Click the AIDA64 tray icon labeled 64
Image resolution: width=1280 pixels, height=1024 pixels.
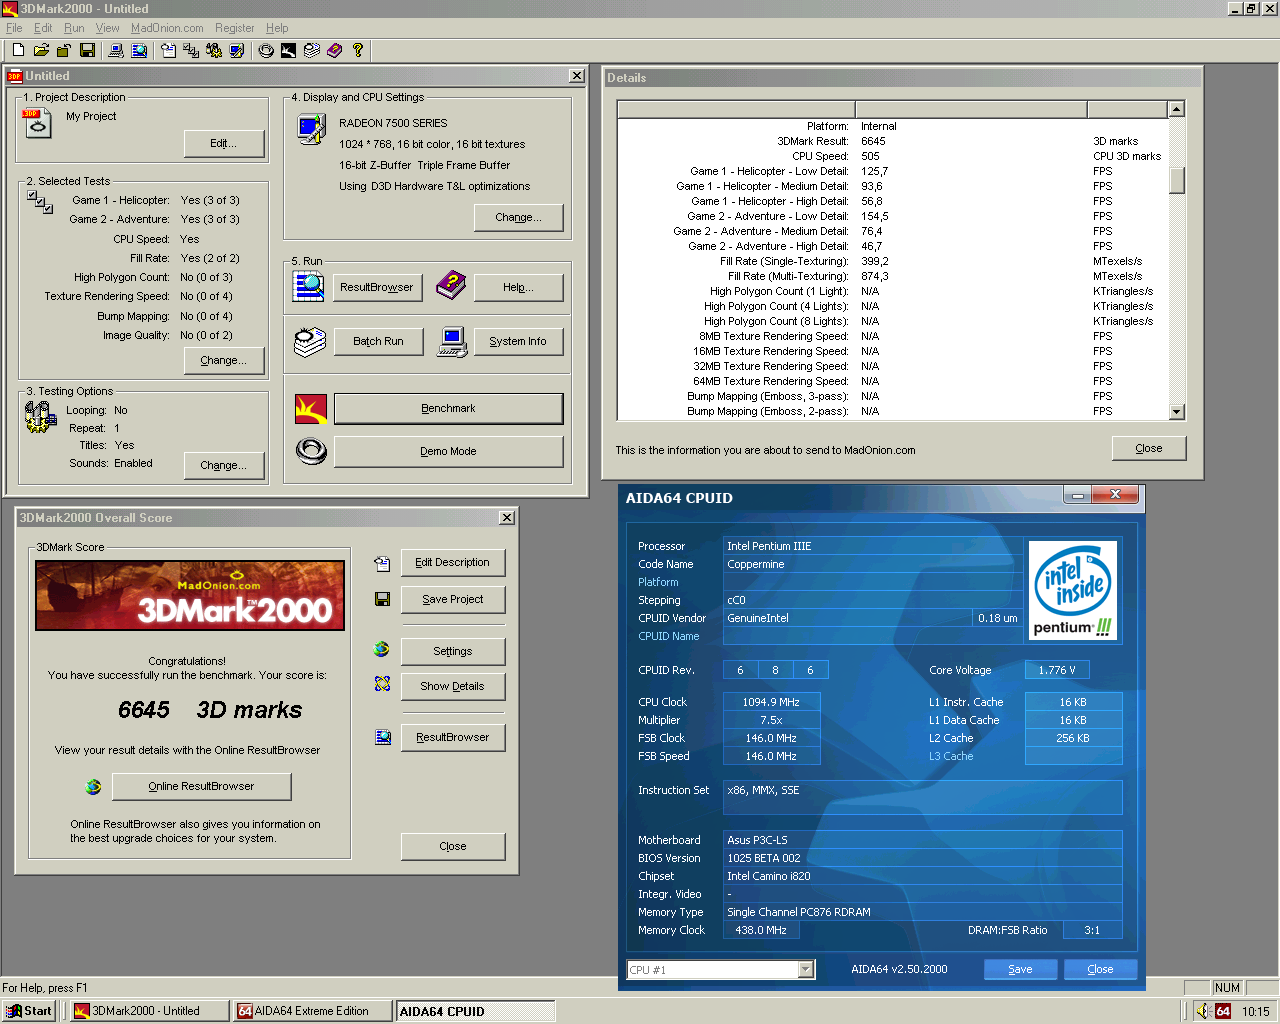(x=1223, y=1012)
